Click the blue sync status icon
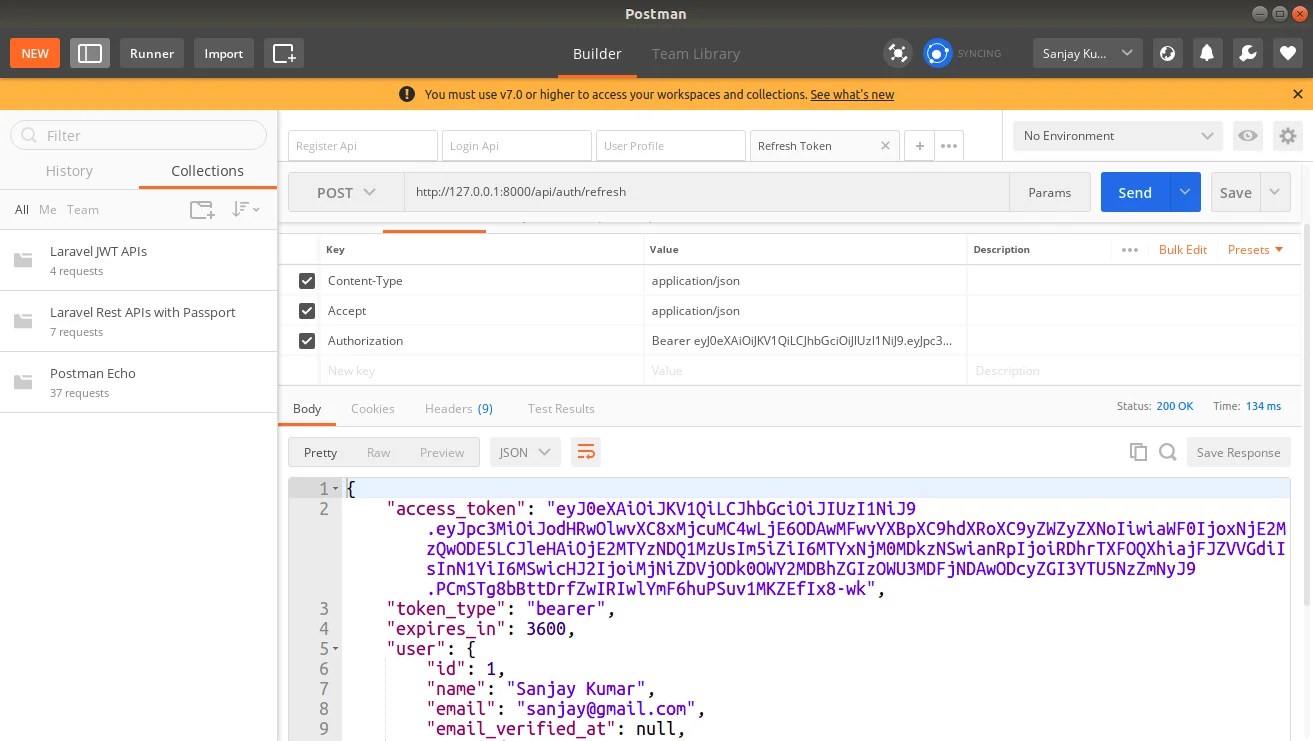 [x=937, y=53]
